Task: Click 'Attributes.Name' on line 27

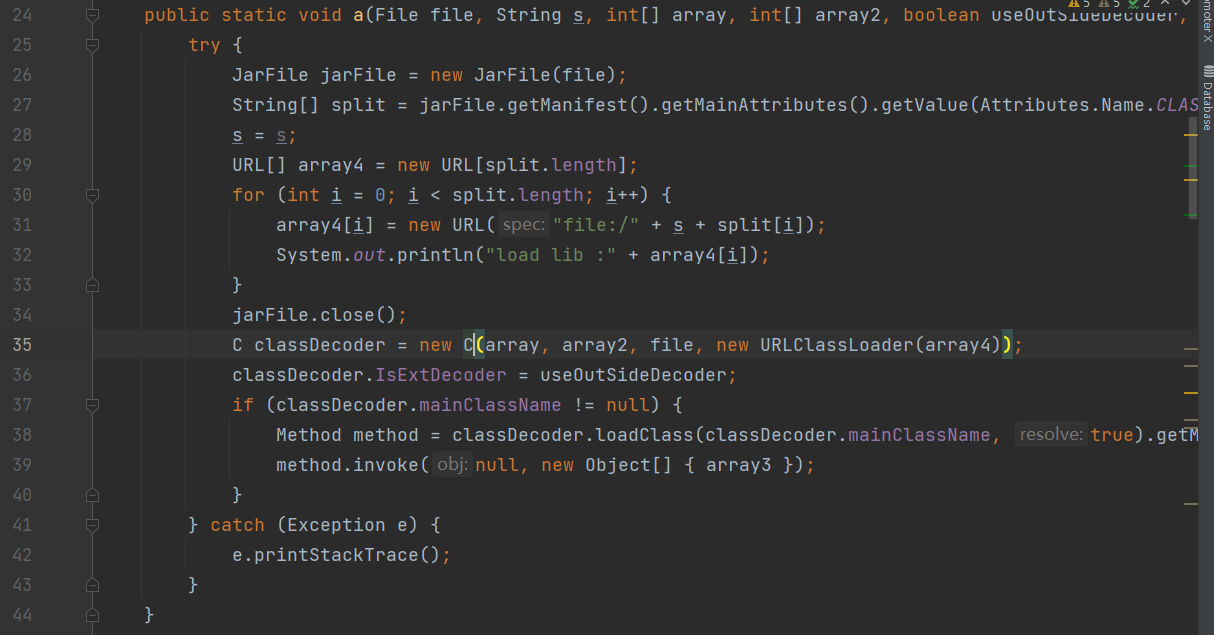Action: coord(1062,105)
